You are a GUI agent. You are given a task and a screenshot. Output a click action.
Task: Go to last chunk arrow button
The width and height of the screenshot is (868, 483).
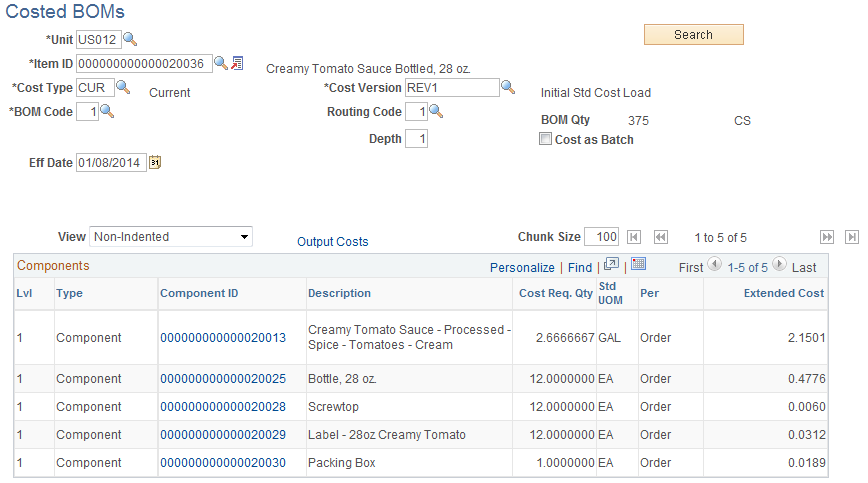pos(852,237)
